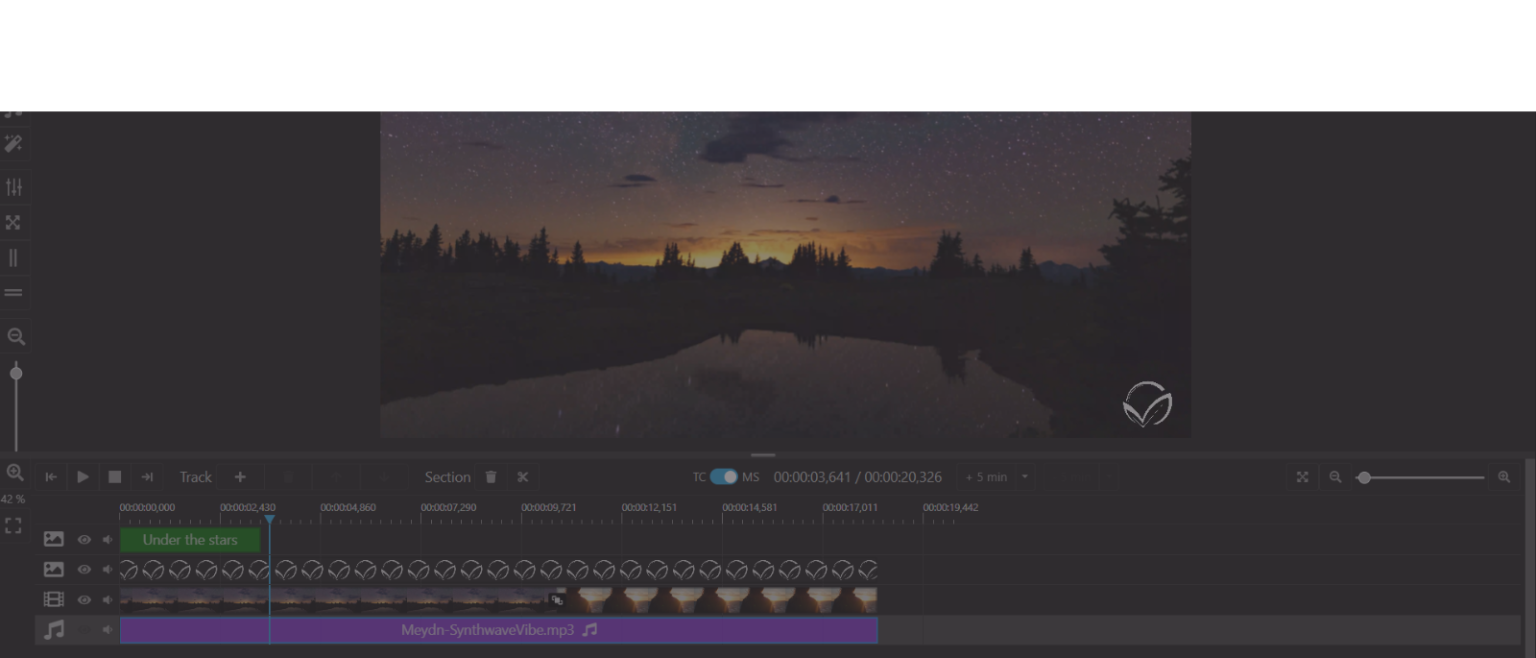Toggle visibility of the logo overlay track
The image size is (1536, 658).
coord(84,570)
